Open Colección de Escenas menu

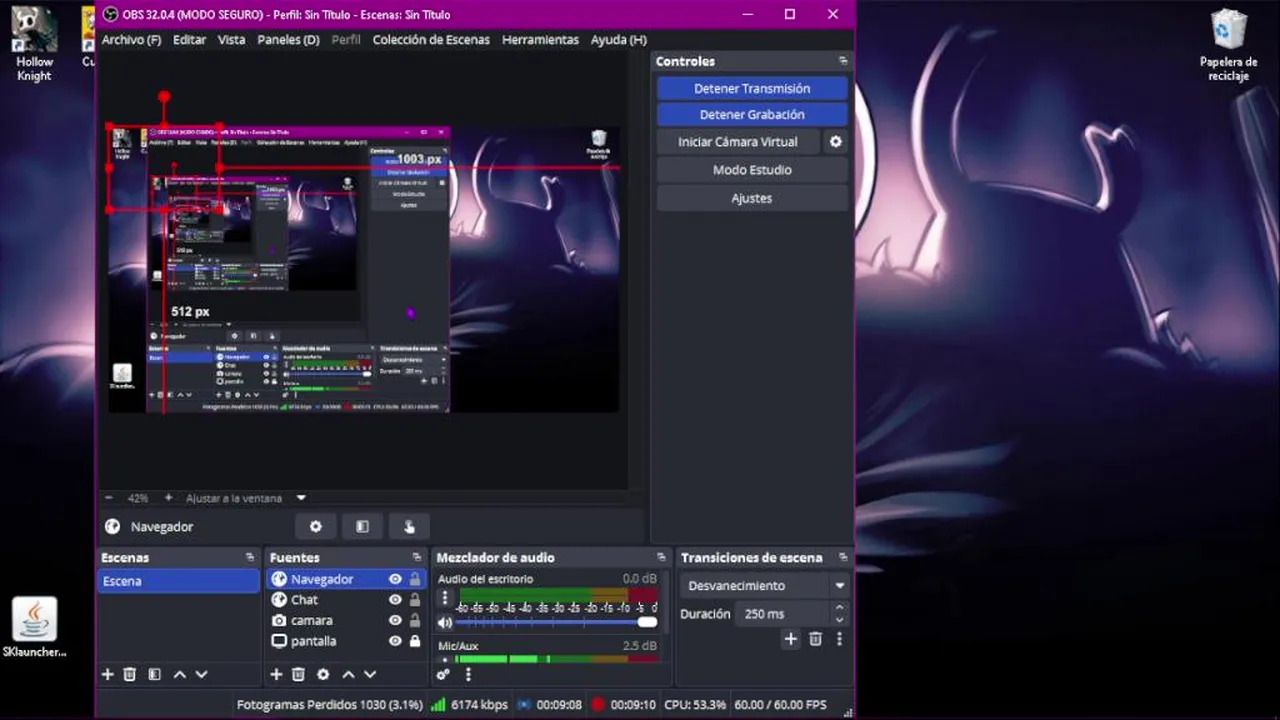click(431, 40)
